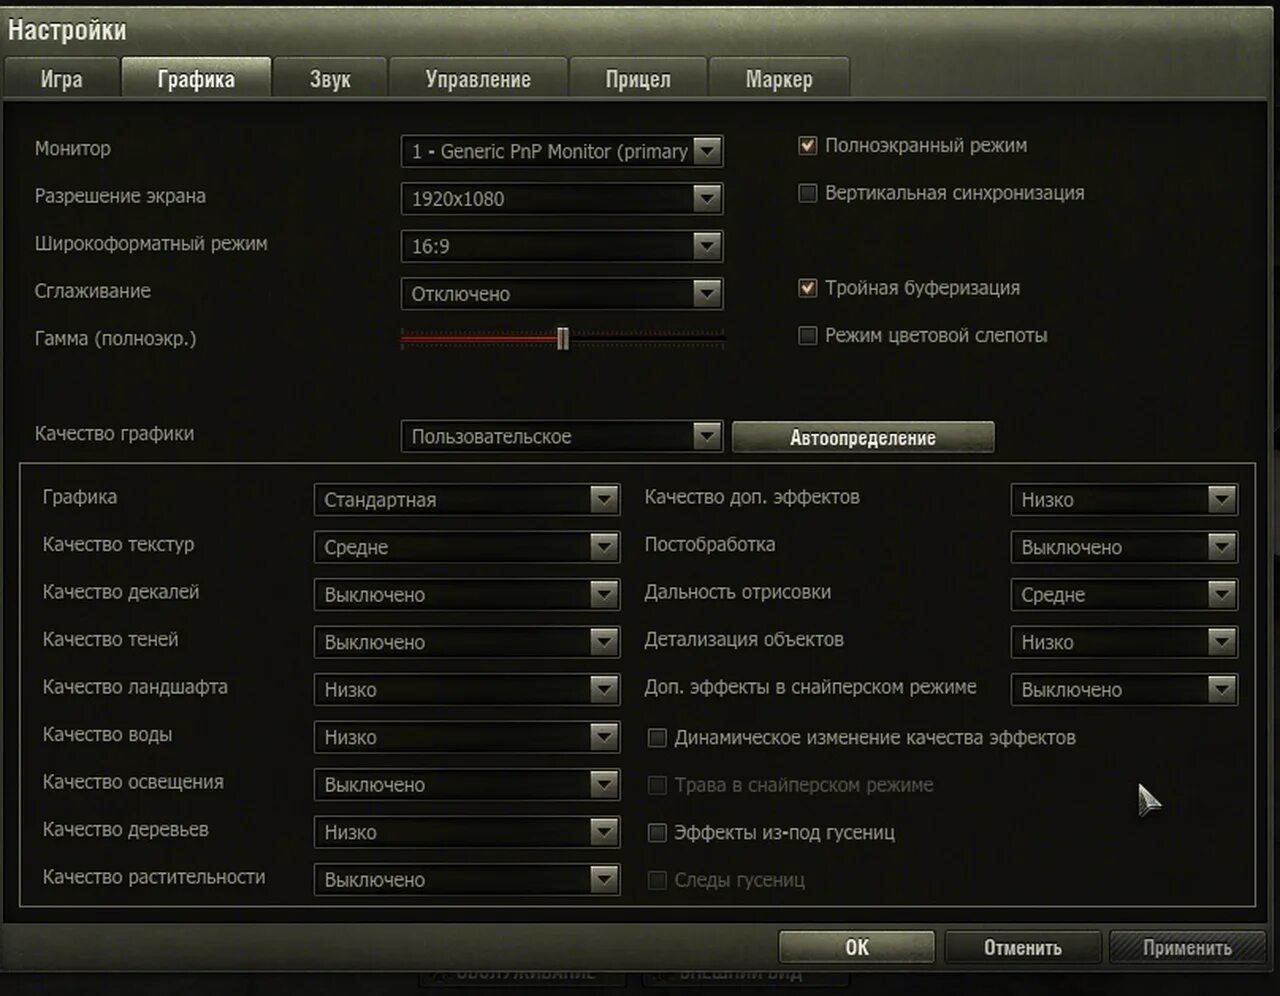
Task: Expand the Качество текстур dropdown
Action: click(x=467, y=547)
